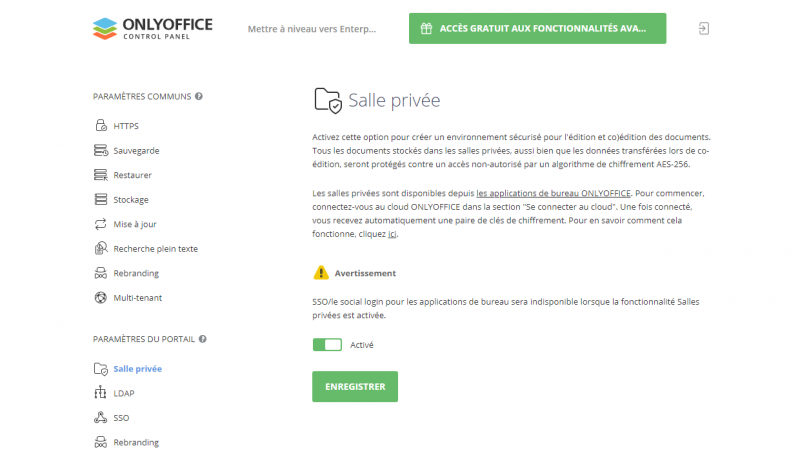Click the Restaurer sidebar icon
The image size is (800, 457).
click(100, 175)
